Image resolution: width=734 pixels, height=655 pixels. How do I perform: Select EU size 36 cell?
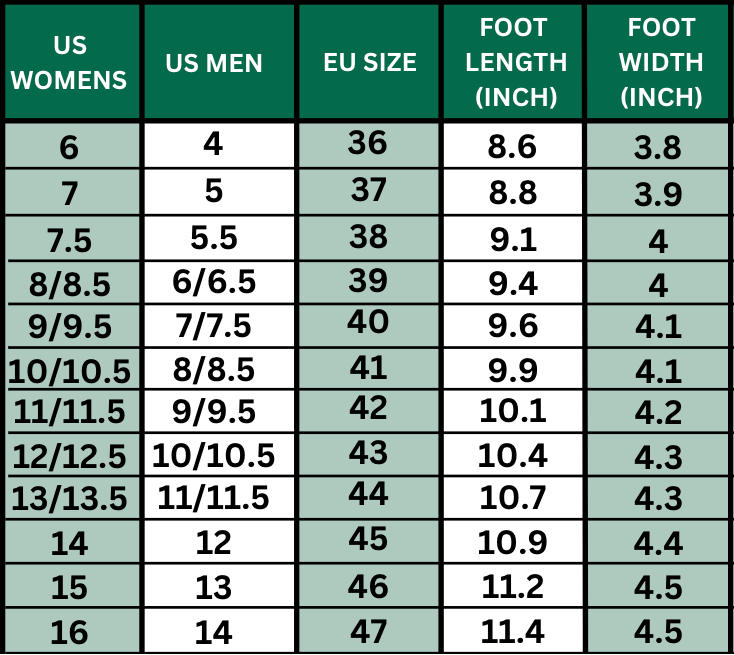pyautogui.click(x=368, y=144)
